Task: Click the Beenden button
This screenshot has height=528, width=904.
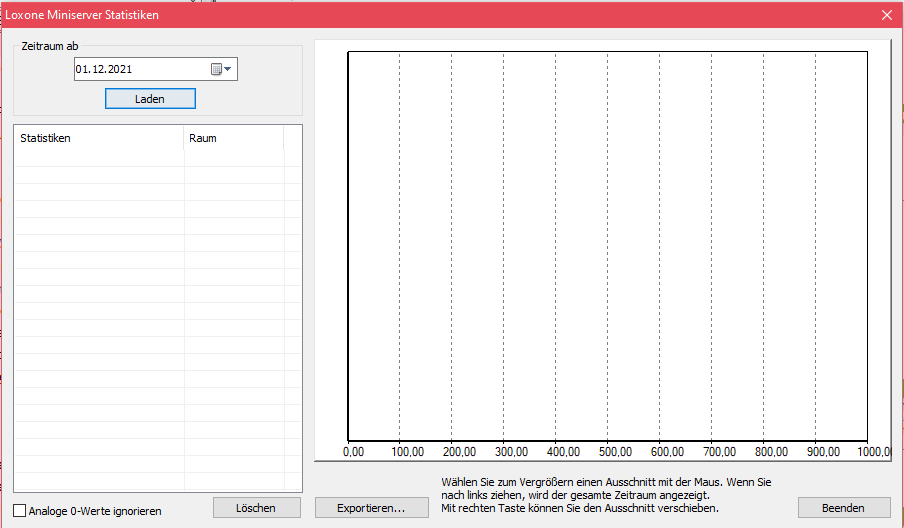Action: coord(843,508)
